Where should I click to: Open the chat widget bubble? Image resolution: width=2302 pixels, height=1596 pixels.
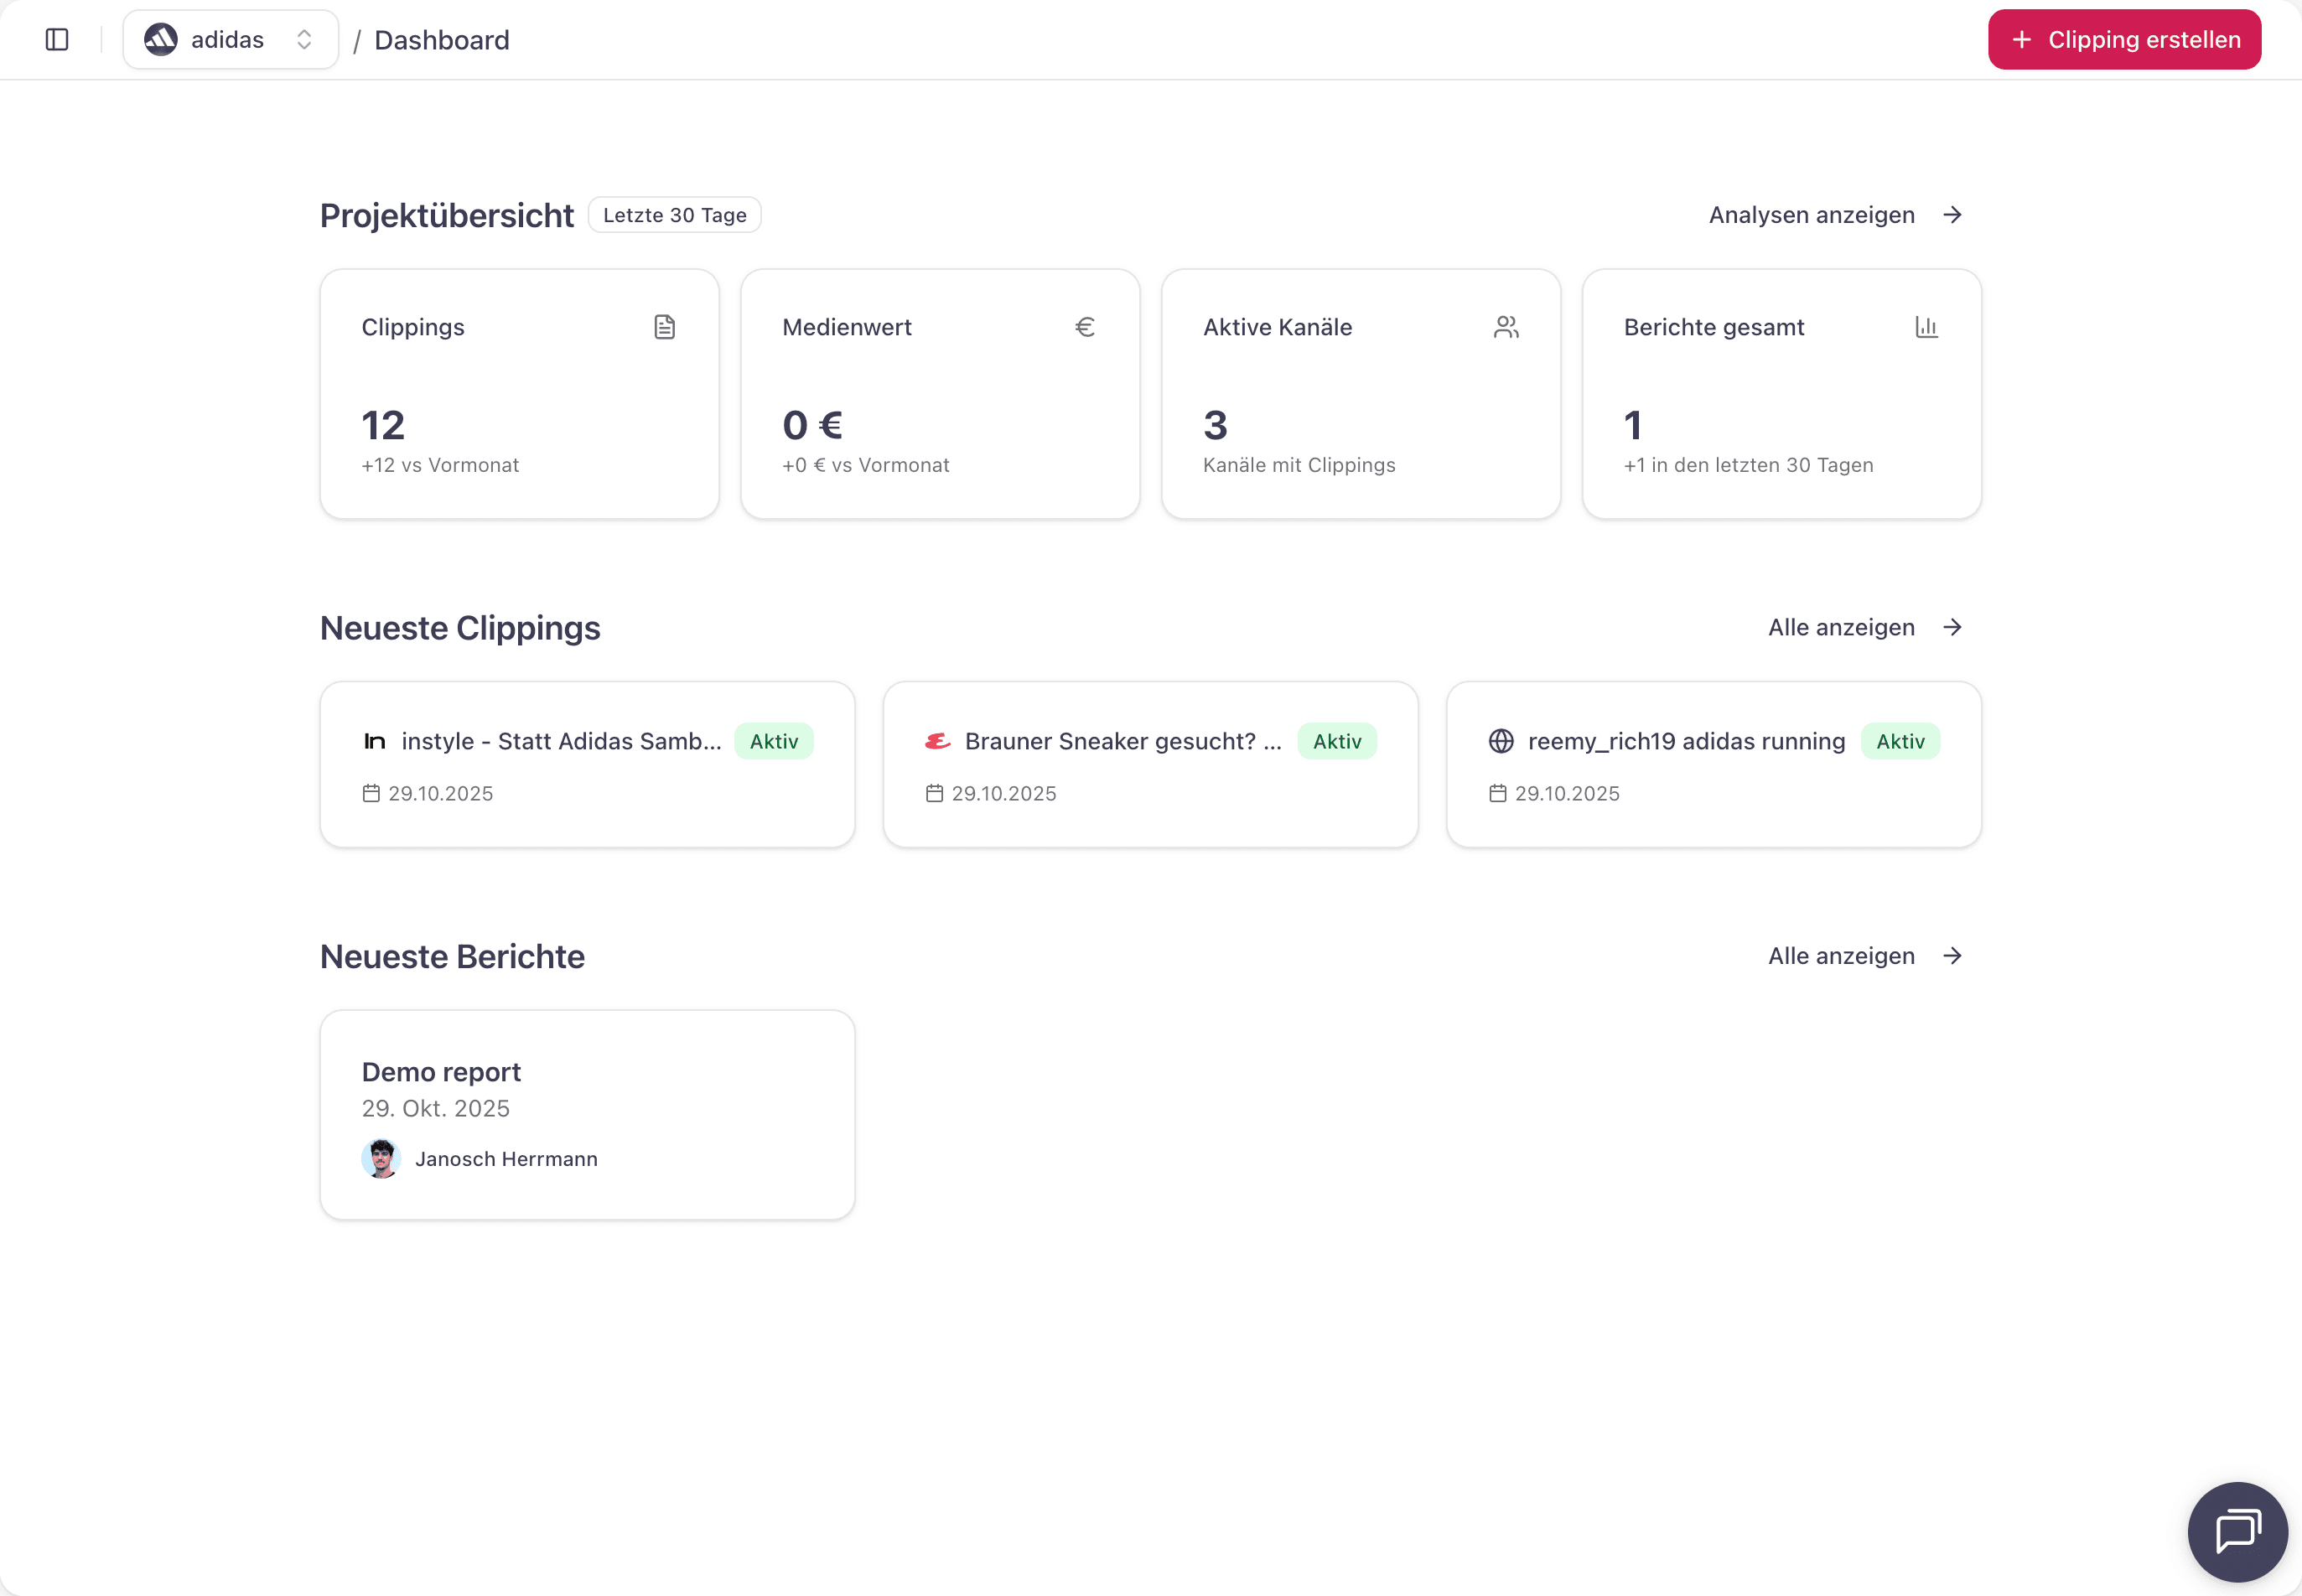coord(2236,1531)
